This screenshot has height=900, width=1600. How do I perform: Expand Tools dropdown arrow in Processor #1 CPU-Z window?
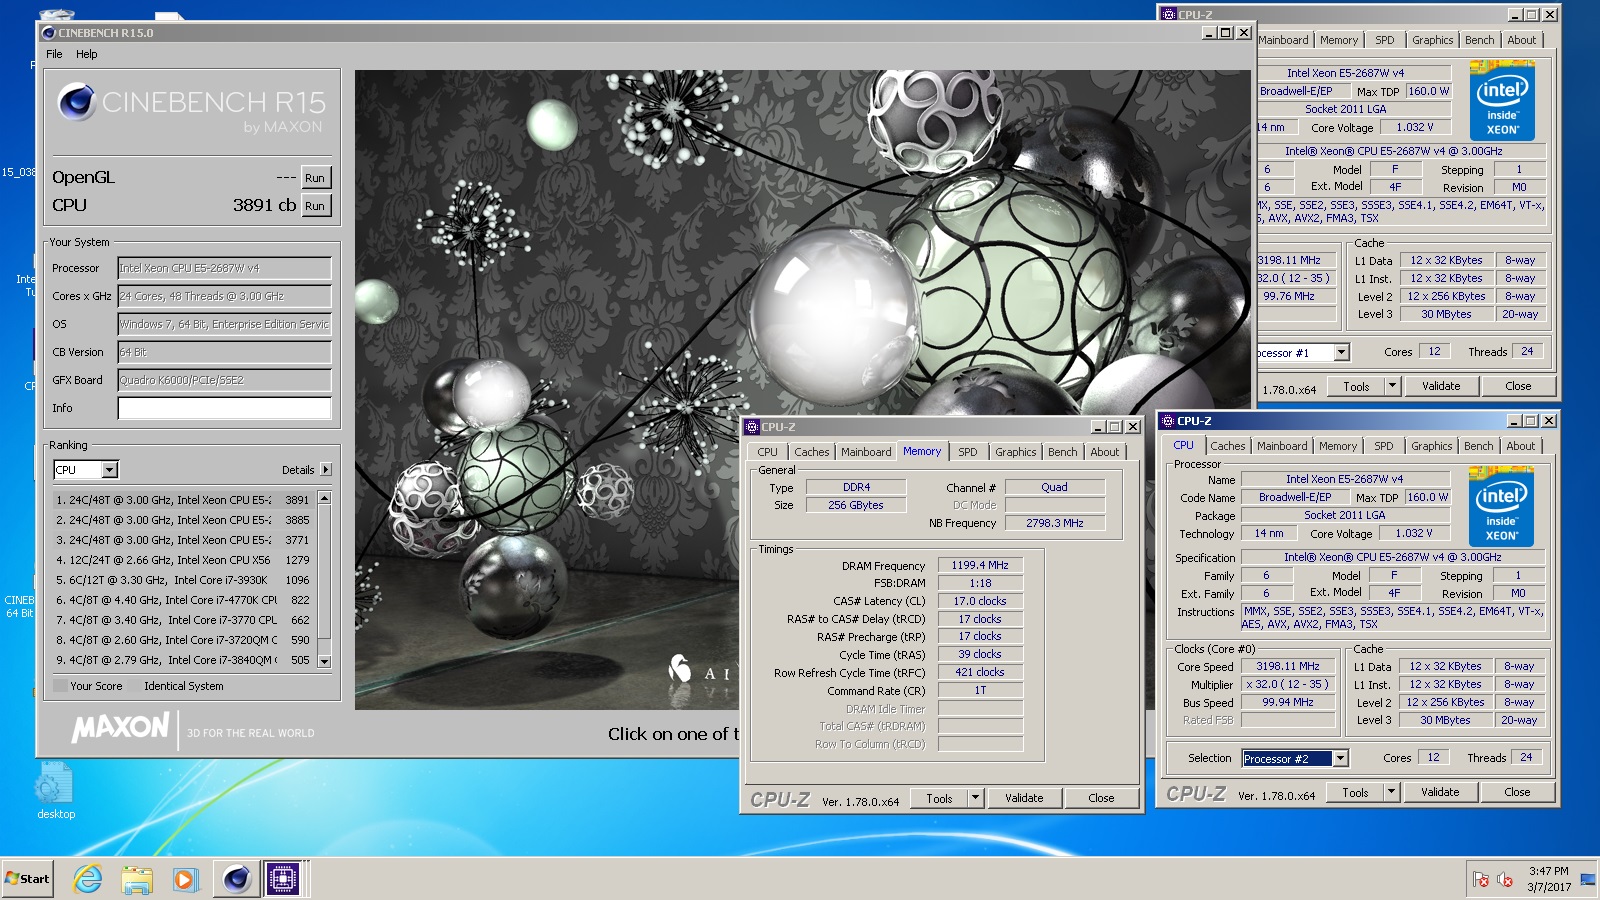pyautogui.click(x=1392, y=386)
